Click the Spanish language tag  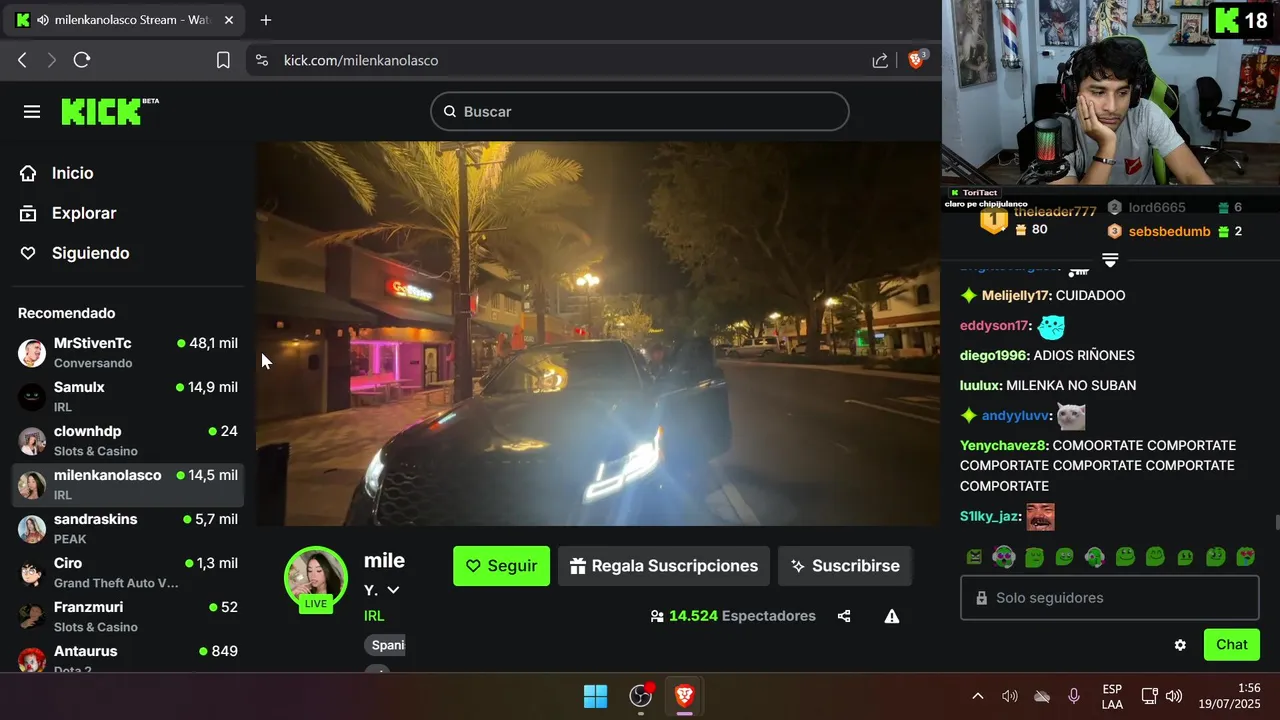pos(385,645)
